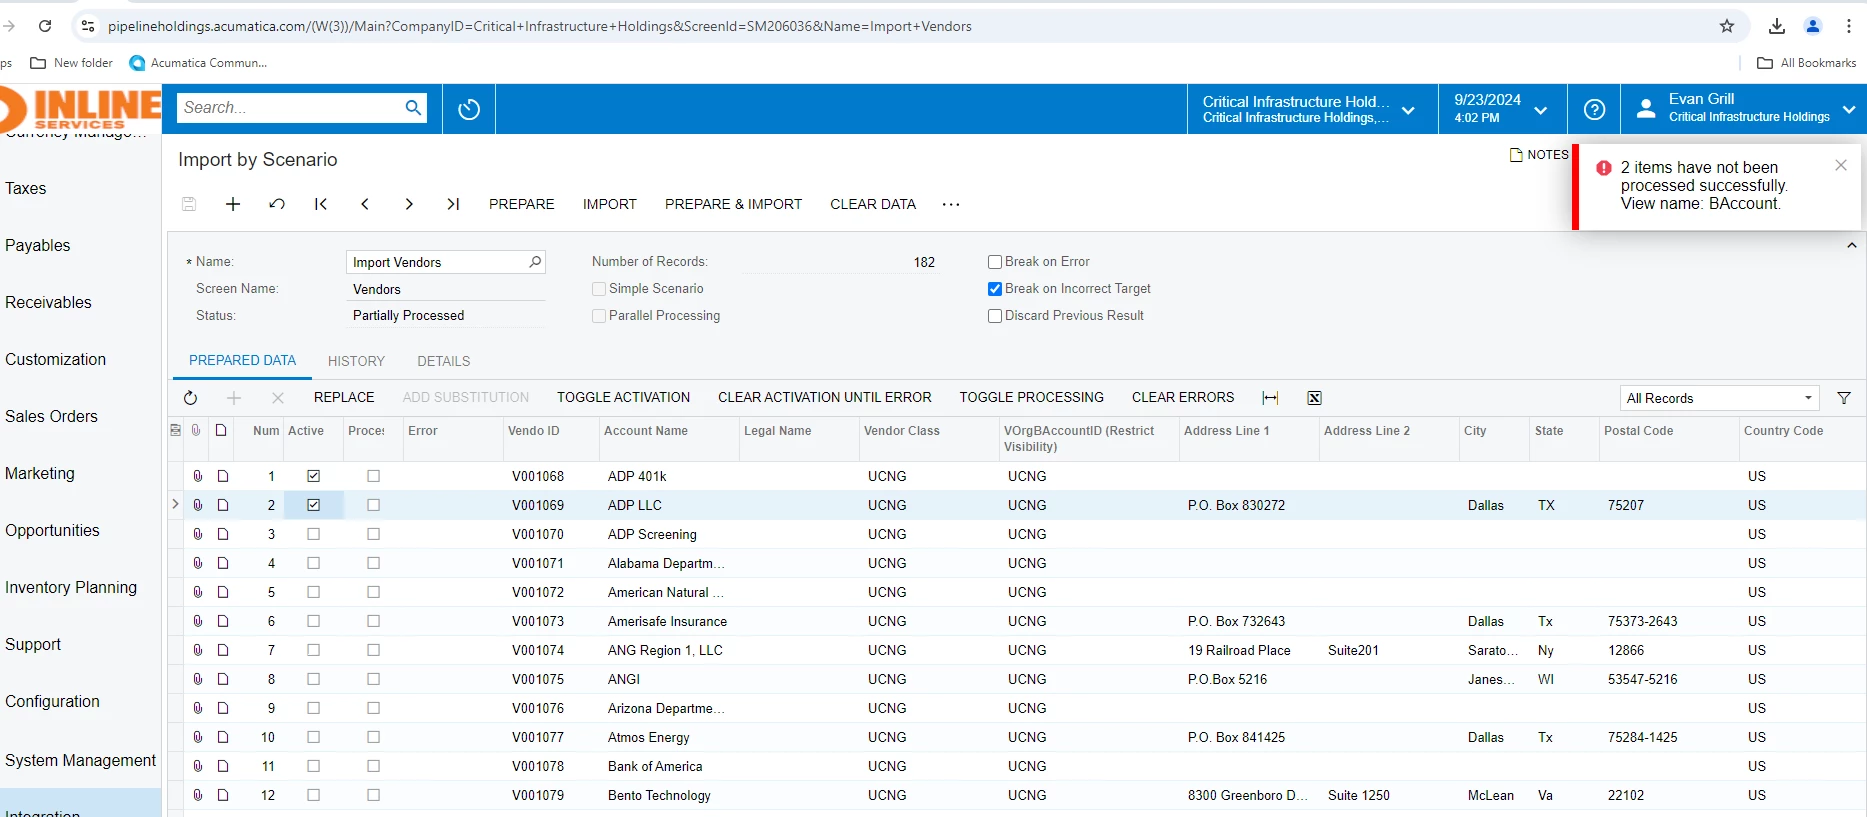Open the business date 9/23/2024 dropdown
This screenshot has width=1867, height=817.
coord(1500,109)
